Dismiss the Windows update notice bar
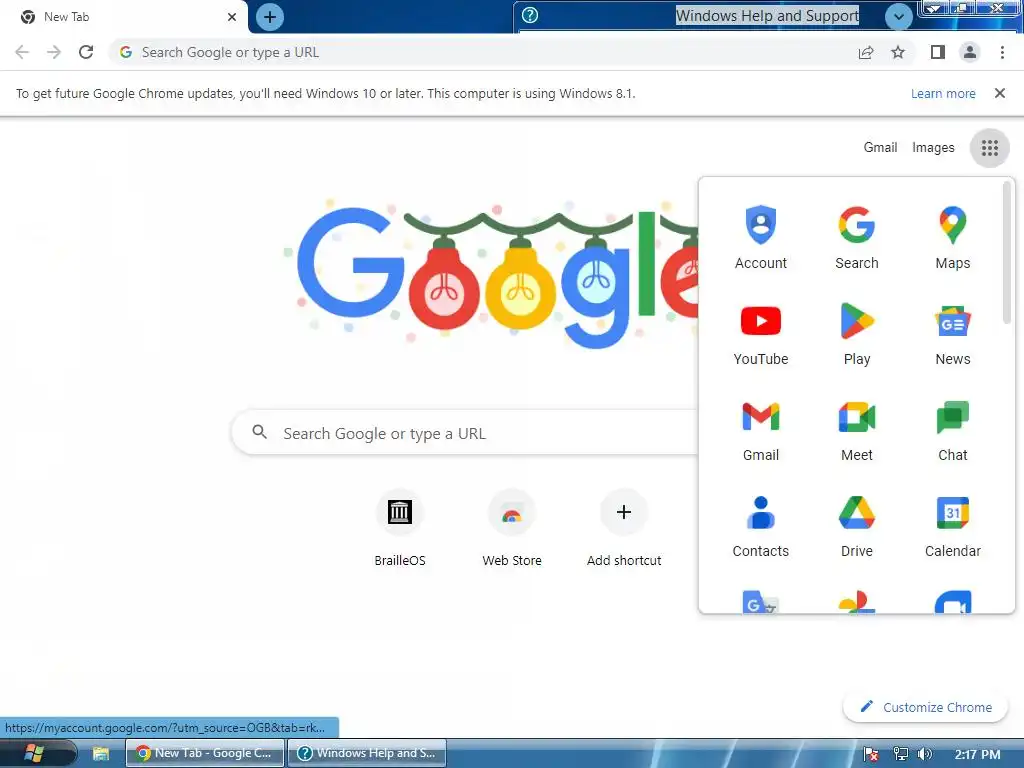Screen dimensions: 1024x768 (x=999, y=93)
